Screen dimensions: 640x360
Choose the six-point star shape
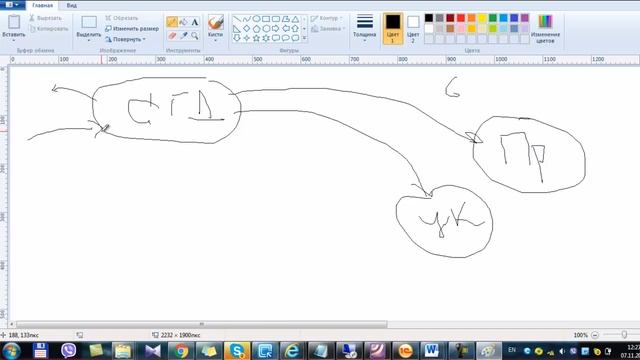[x=266, y=38]
